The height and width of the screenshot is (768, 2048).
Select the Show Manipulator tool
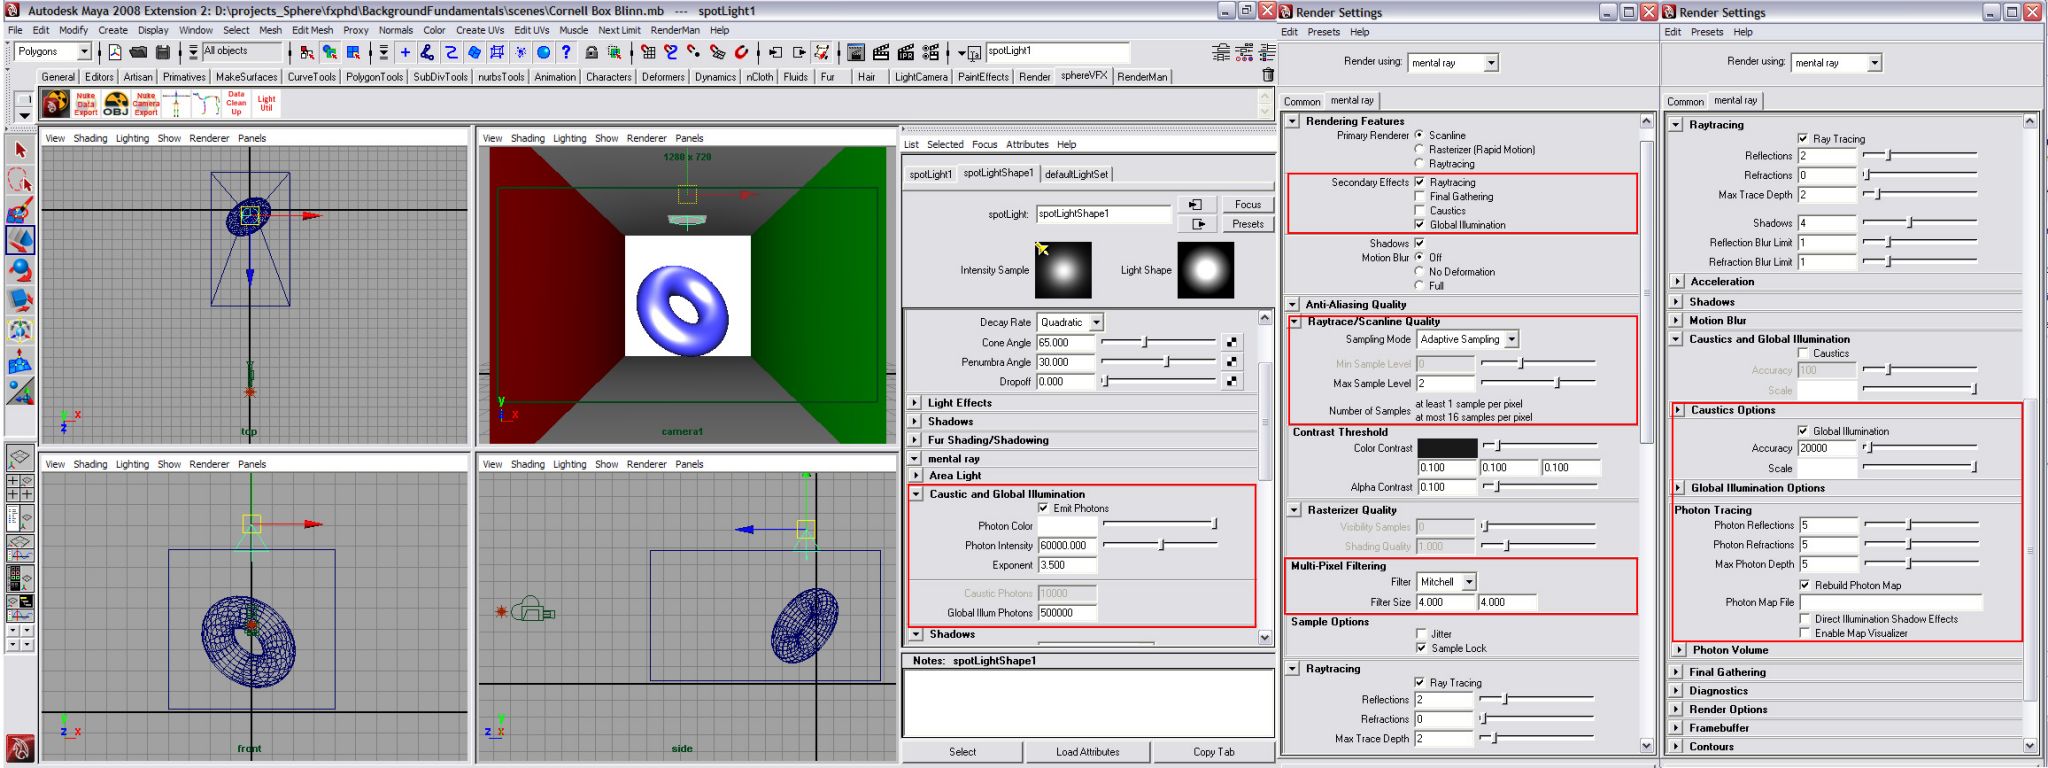[x=20, y=391]
